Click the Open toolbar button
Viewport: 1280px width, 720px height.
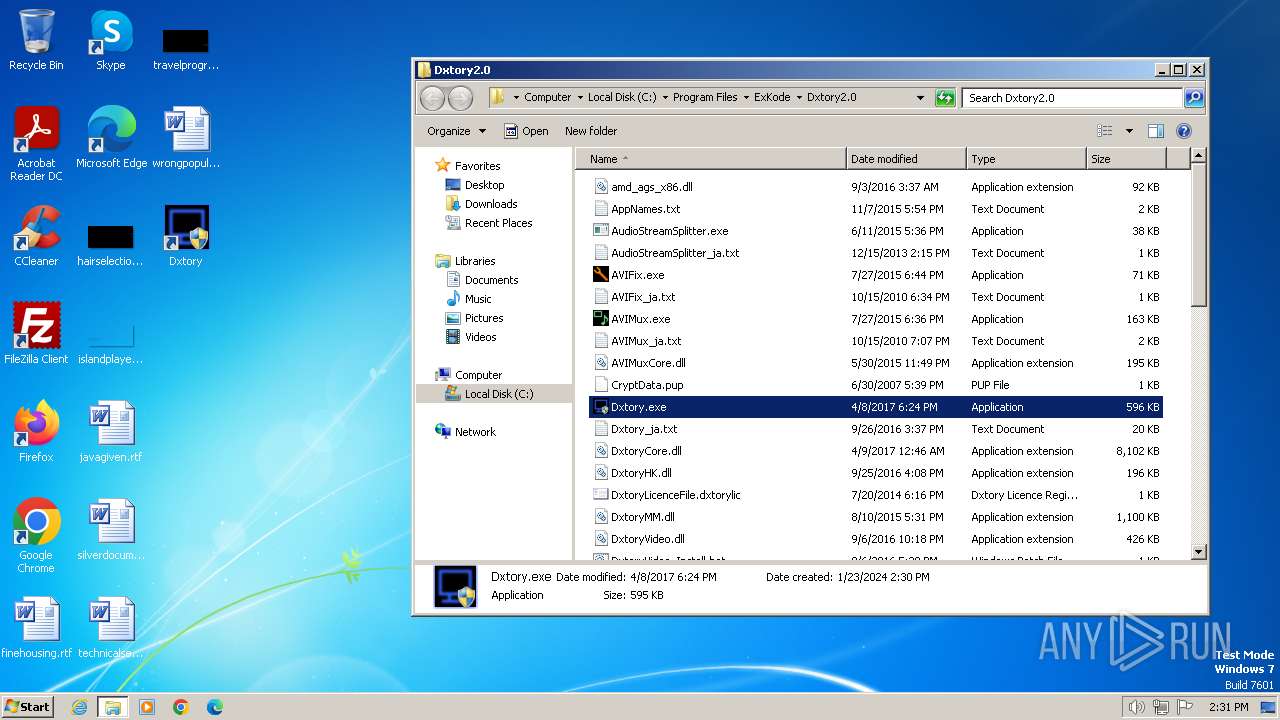tap(526, 131)
